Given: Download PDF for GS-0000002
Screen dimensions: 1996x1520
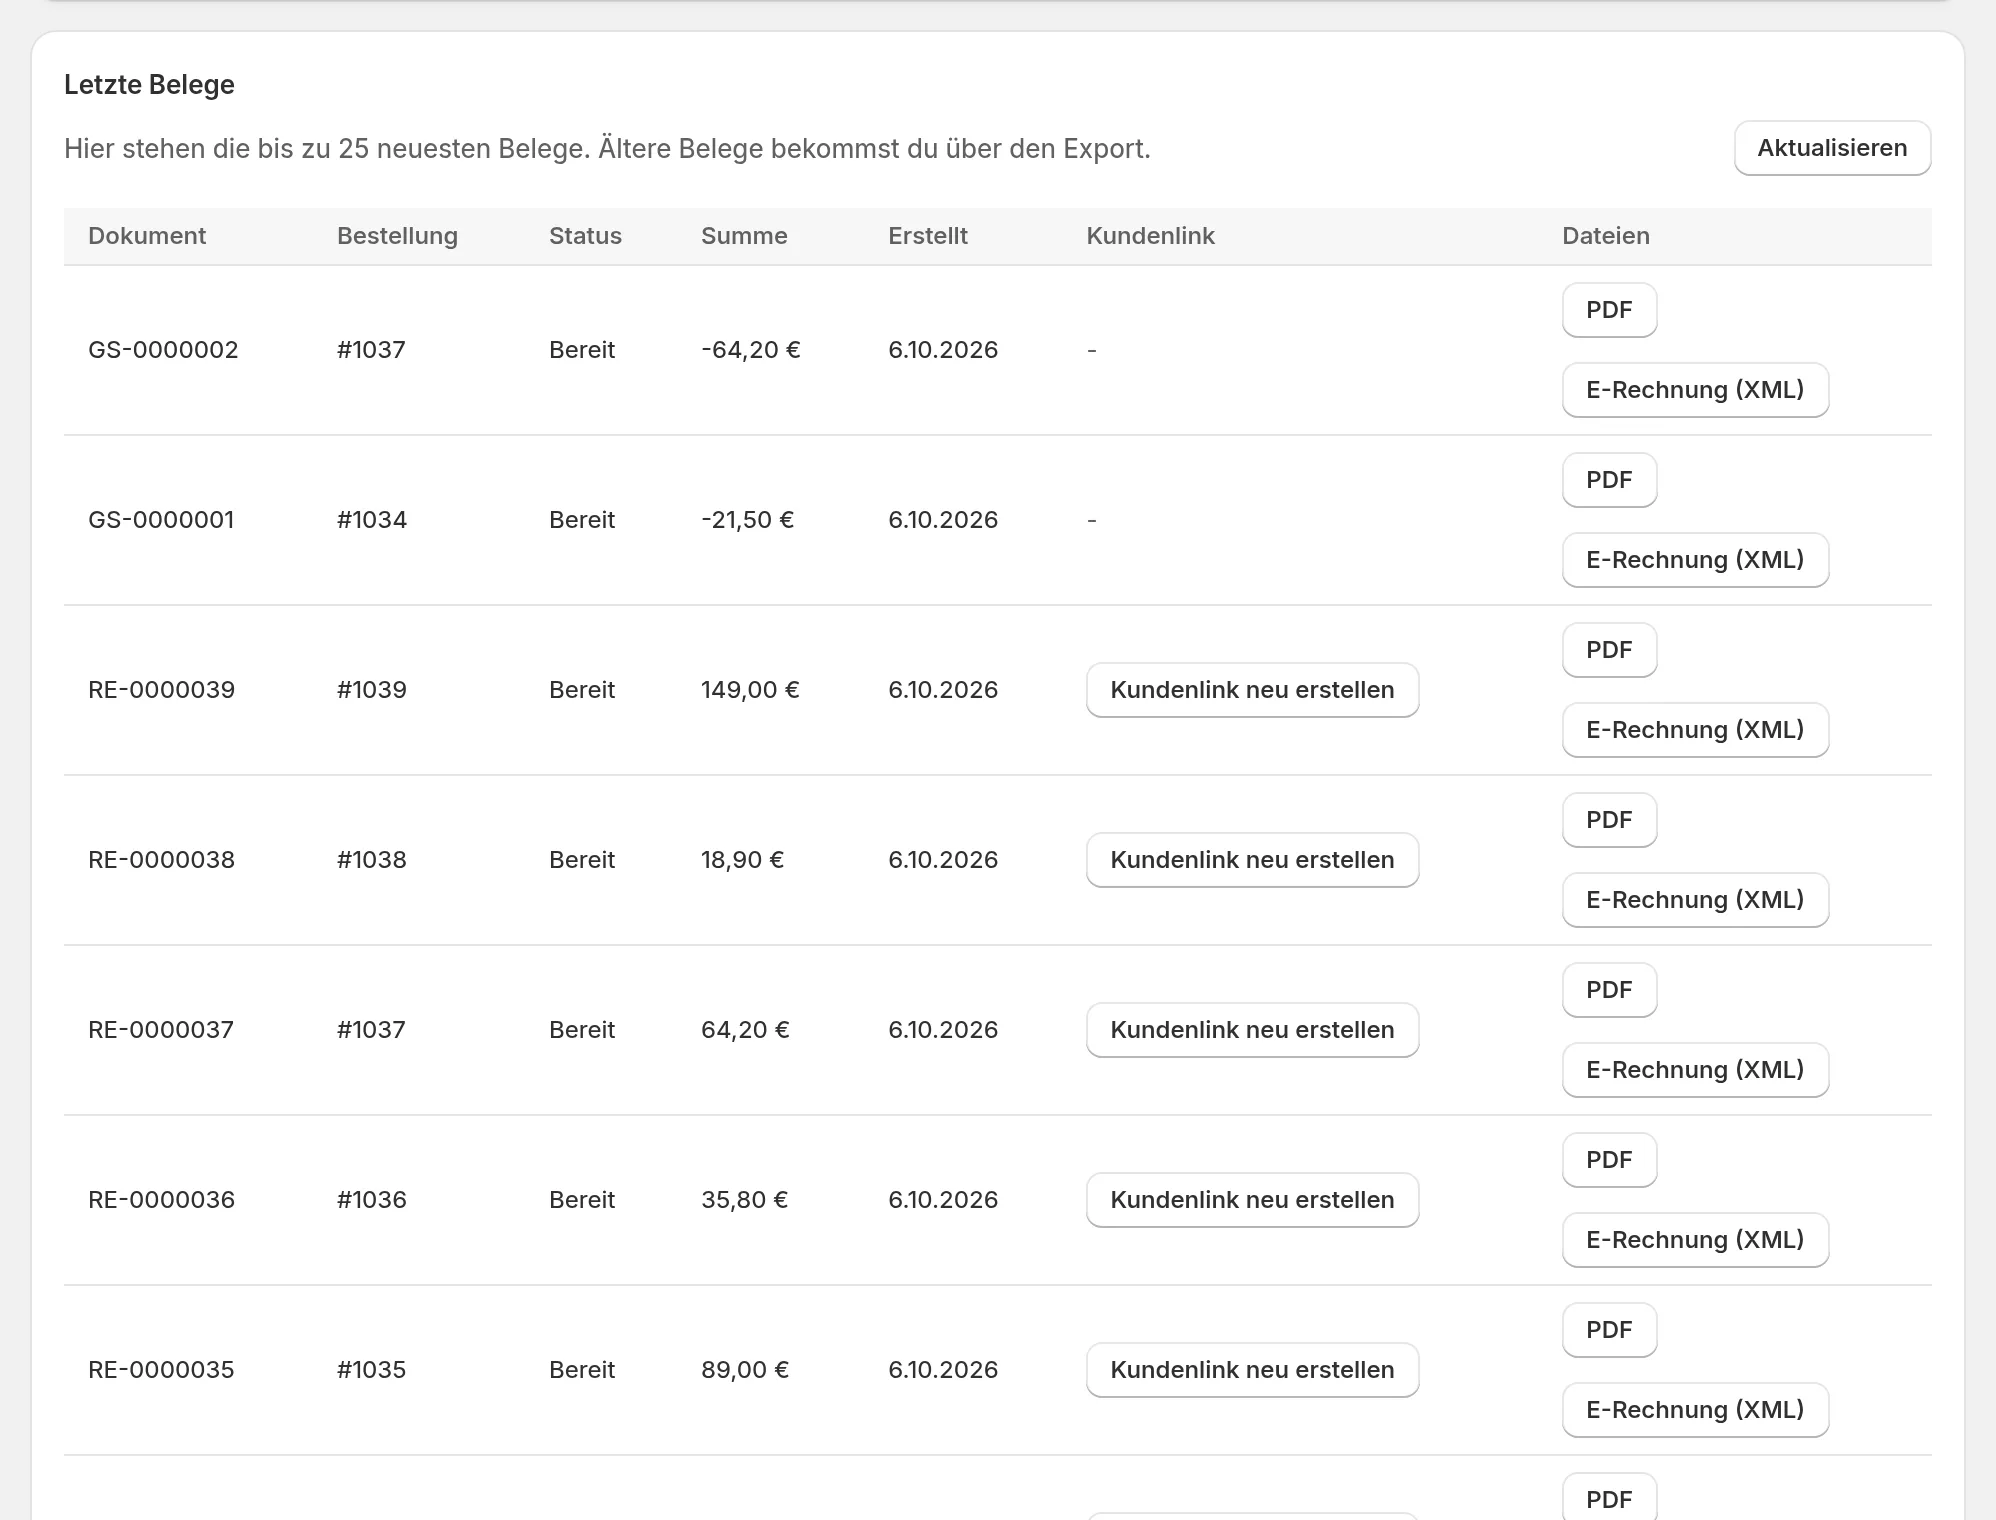Looking at the screenshot, I should click(x=1609, y=310).
